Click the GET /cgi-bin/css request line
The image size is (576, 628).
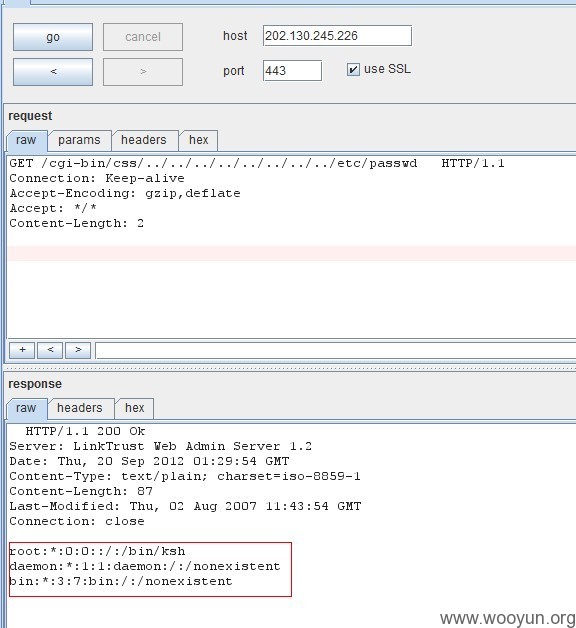[257, 163]
